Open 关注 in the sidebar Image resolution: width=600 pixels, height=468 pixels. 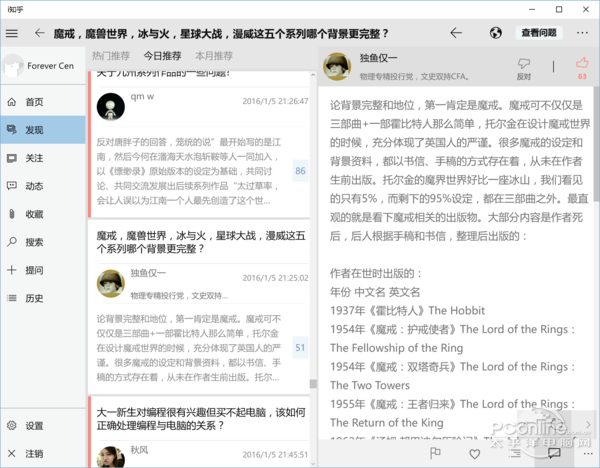tap(43, 158)
